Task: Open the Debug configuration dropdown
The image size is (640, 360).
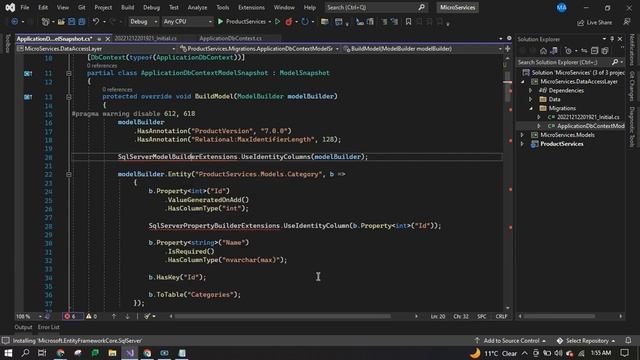Action: point(144,22)
